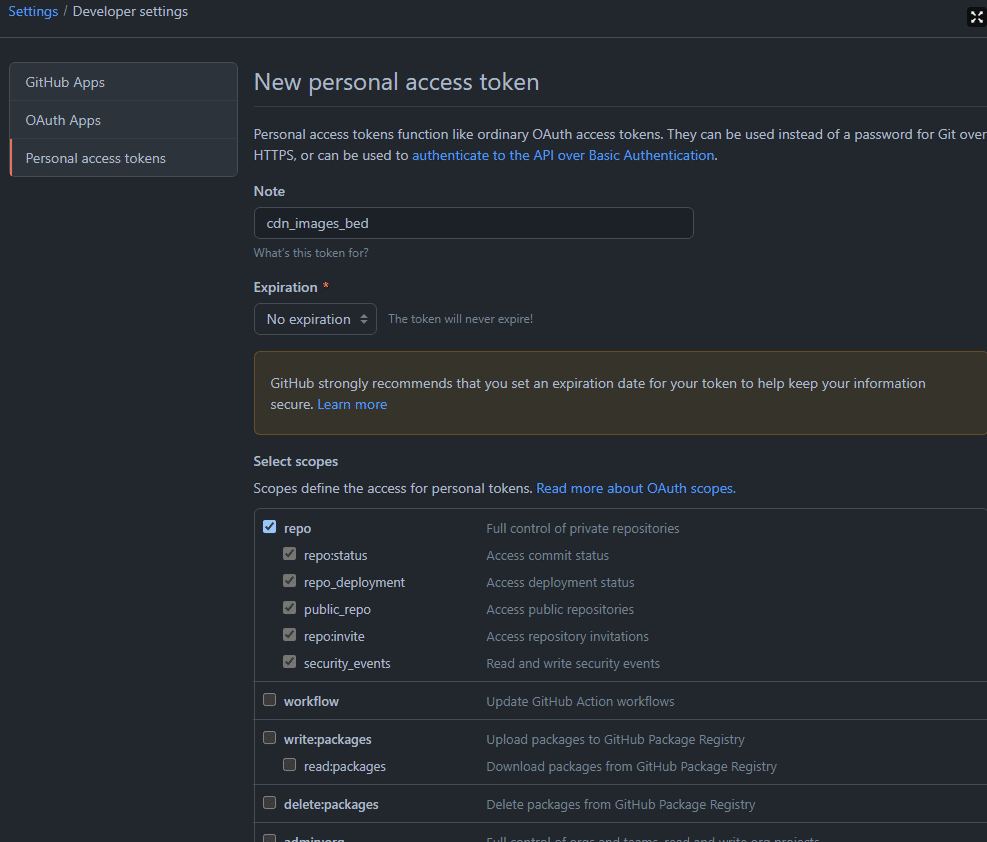Open the OAuth Apps sidebar item
987x842 pixels.
(123, 120)
